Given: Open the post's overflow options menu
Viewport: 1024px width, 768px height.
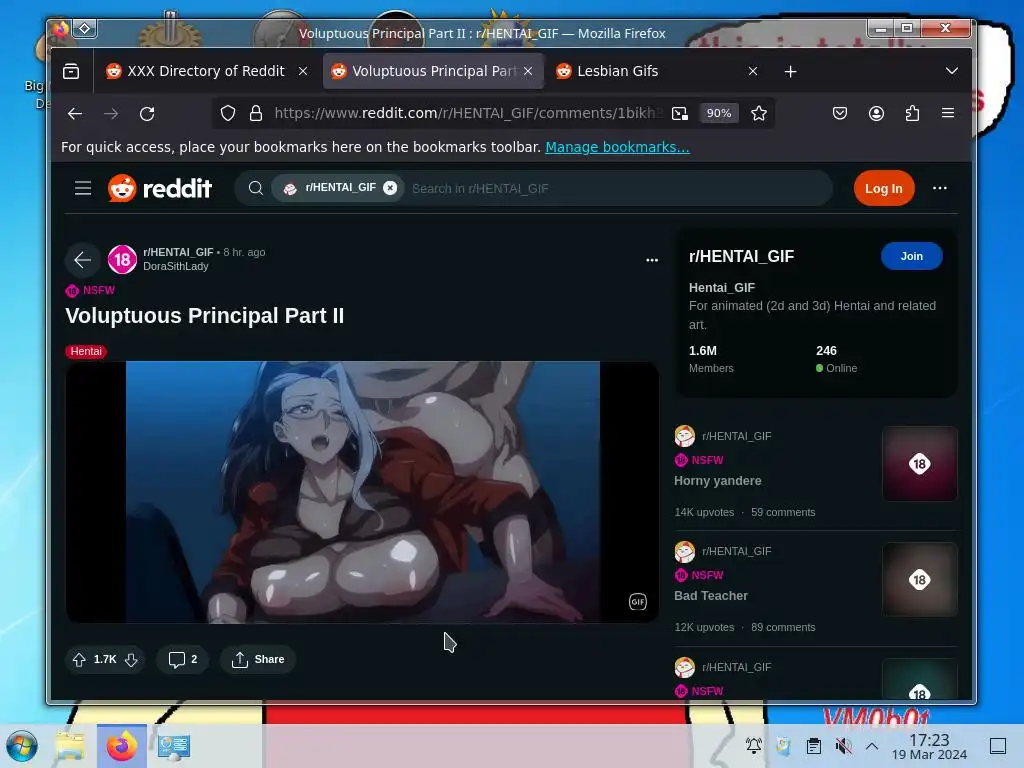Looking at the screenshot, I should point(652,260).
